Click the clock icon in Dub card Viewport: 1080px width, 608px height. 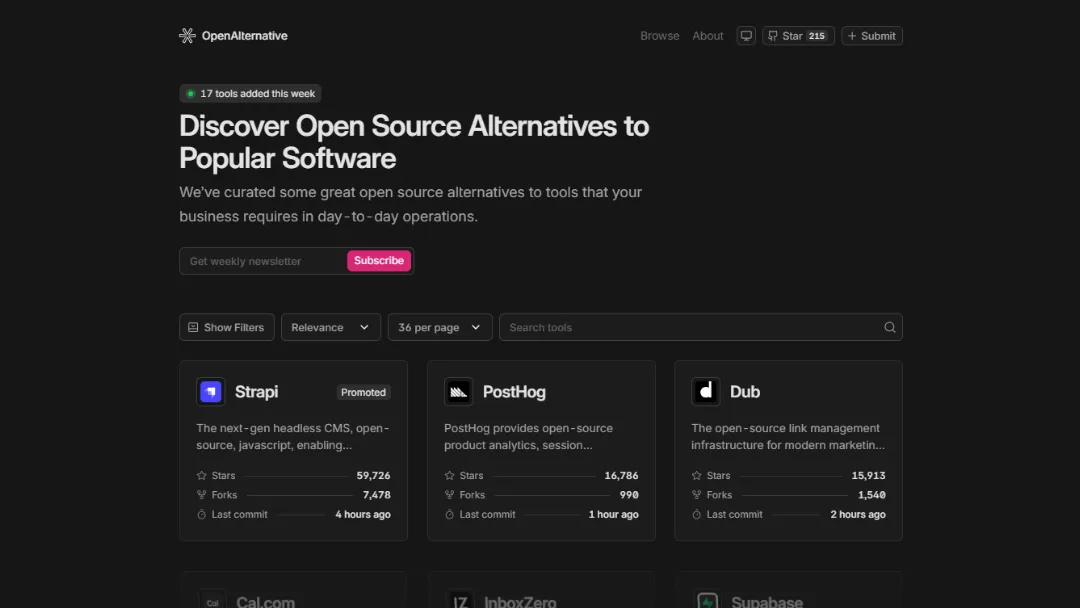pyautogui.click(x=697, y=514)
